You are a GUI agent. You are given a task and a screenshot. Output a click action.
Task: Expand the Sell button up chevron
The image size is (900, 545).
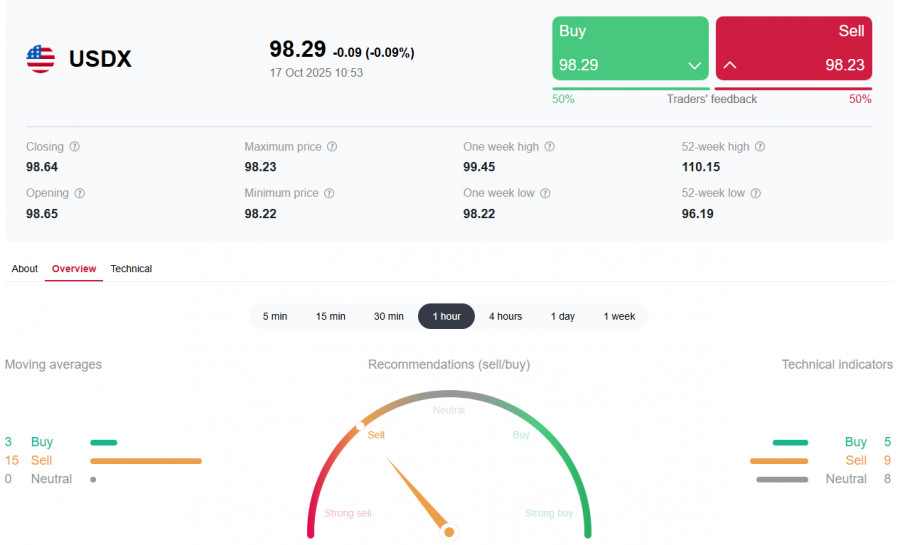(x=730, y=65)
